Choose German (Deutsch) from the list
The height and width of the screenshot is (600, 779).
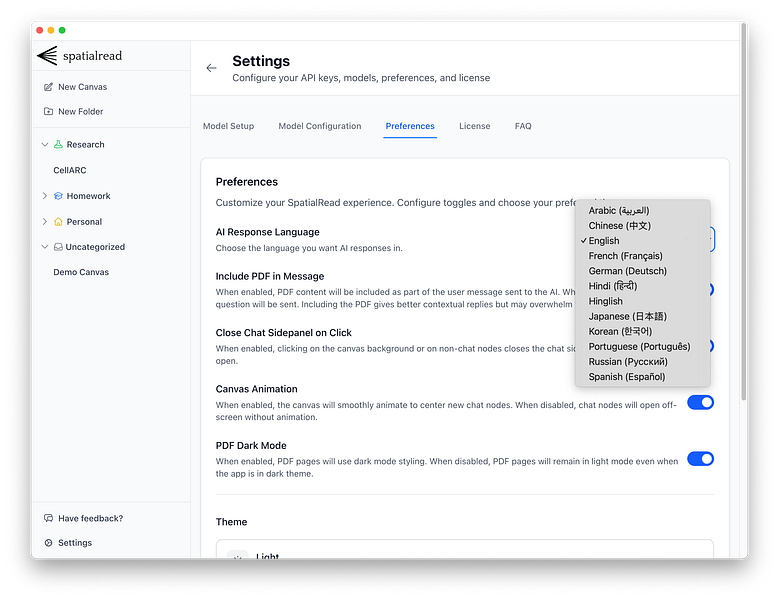(x=642, y=271)
